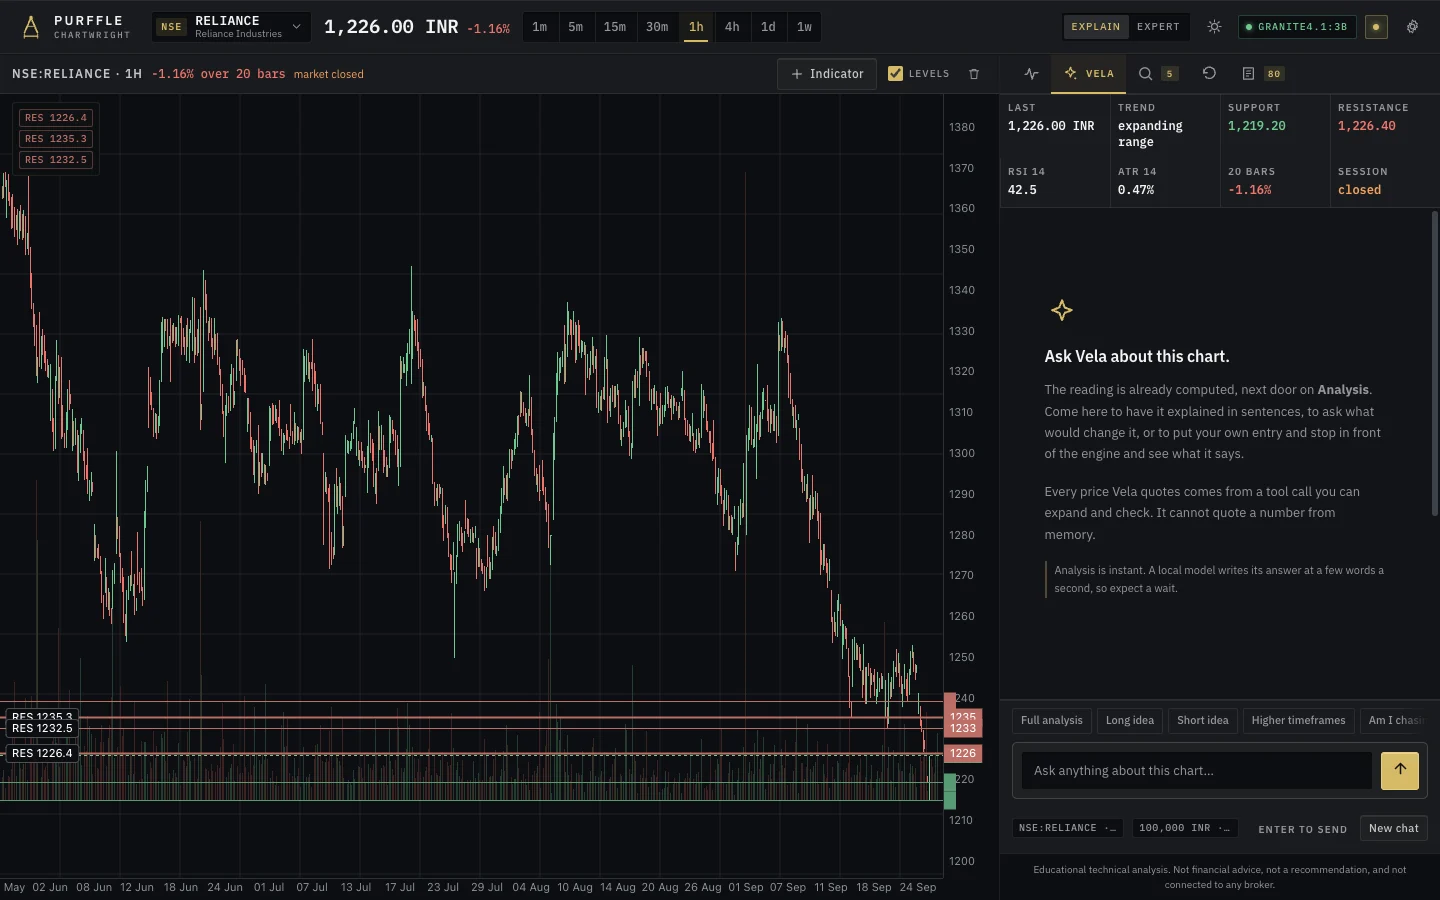The width and height of the screenshot is (1440, 900).
Task: Click the 1233 price tag on the axis
Action: pyautogui.click(x=963, y=729)
